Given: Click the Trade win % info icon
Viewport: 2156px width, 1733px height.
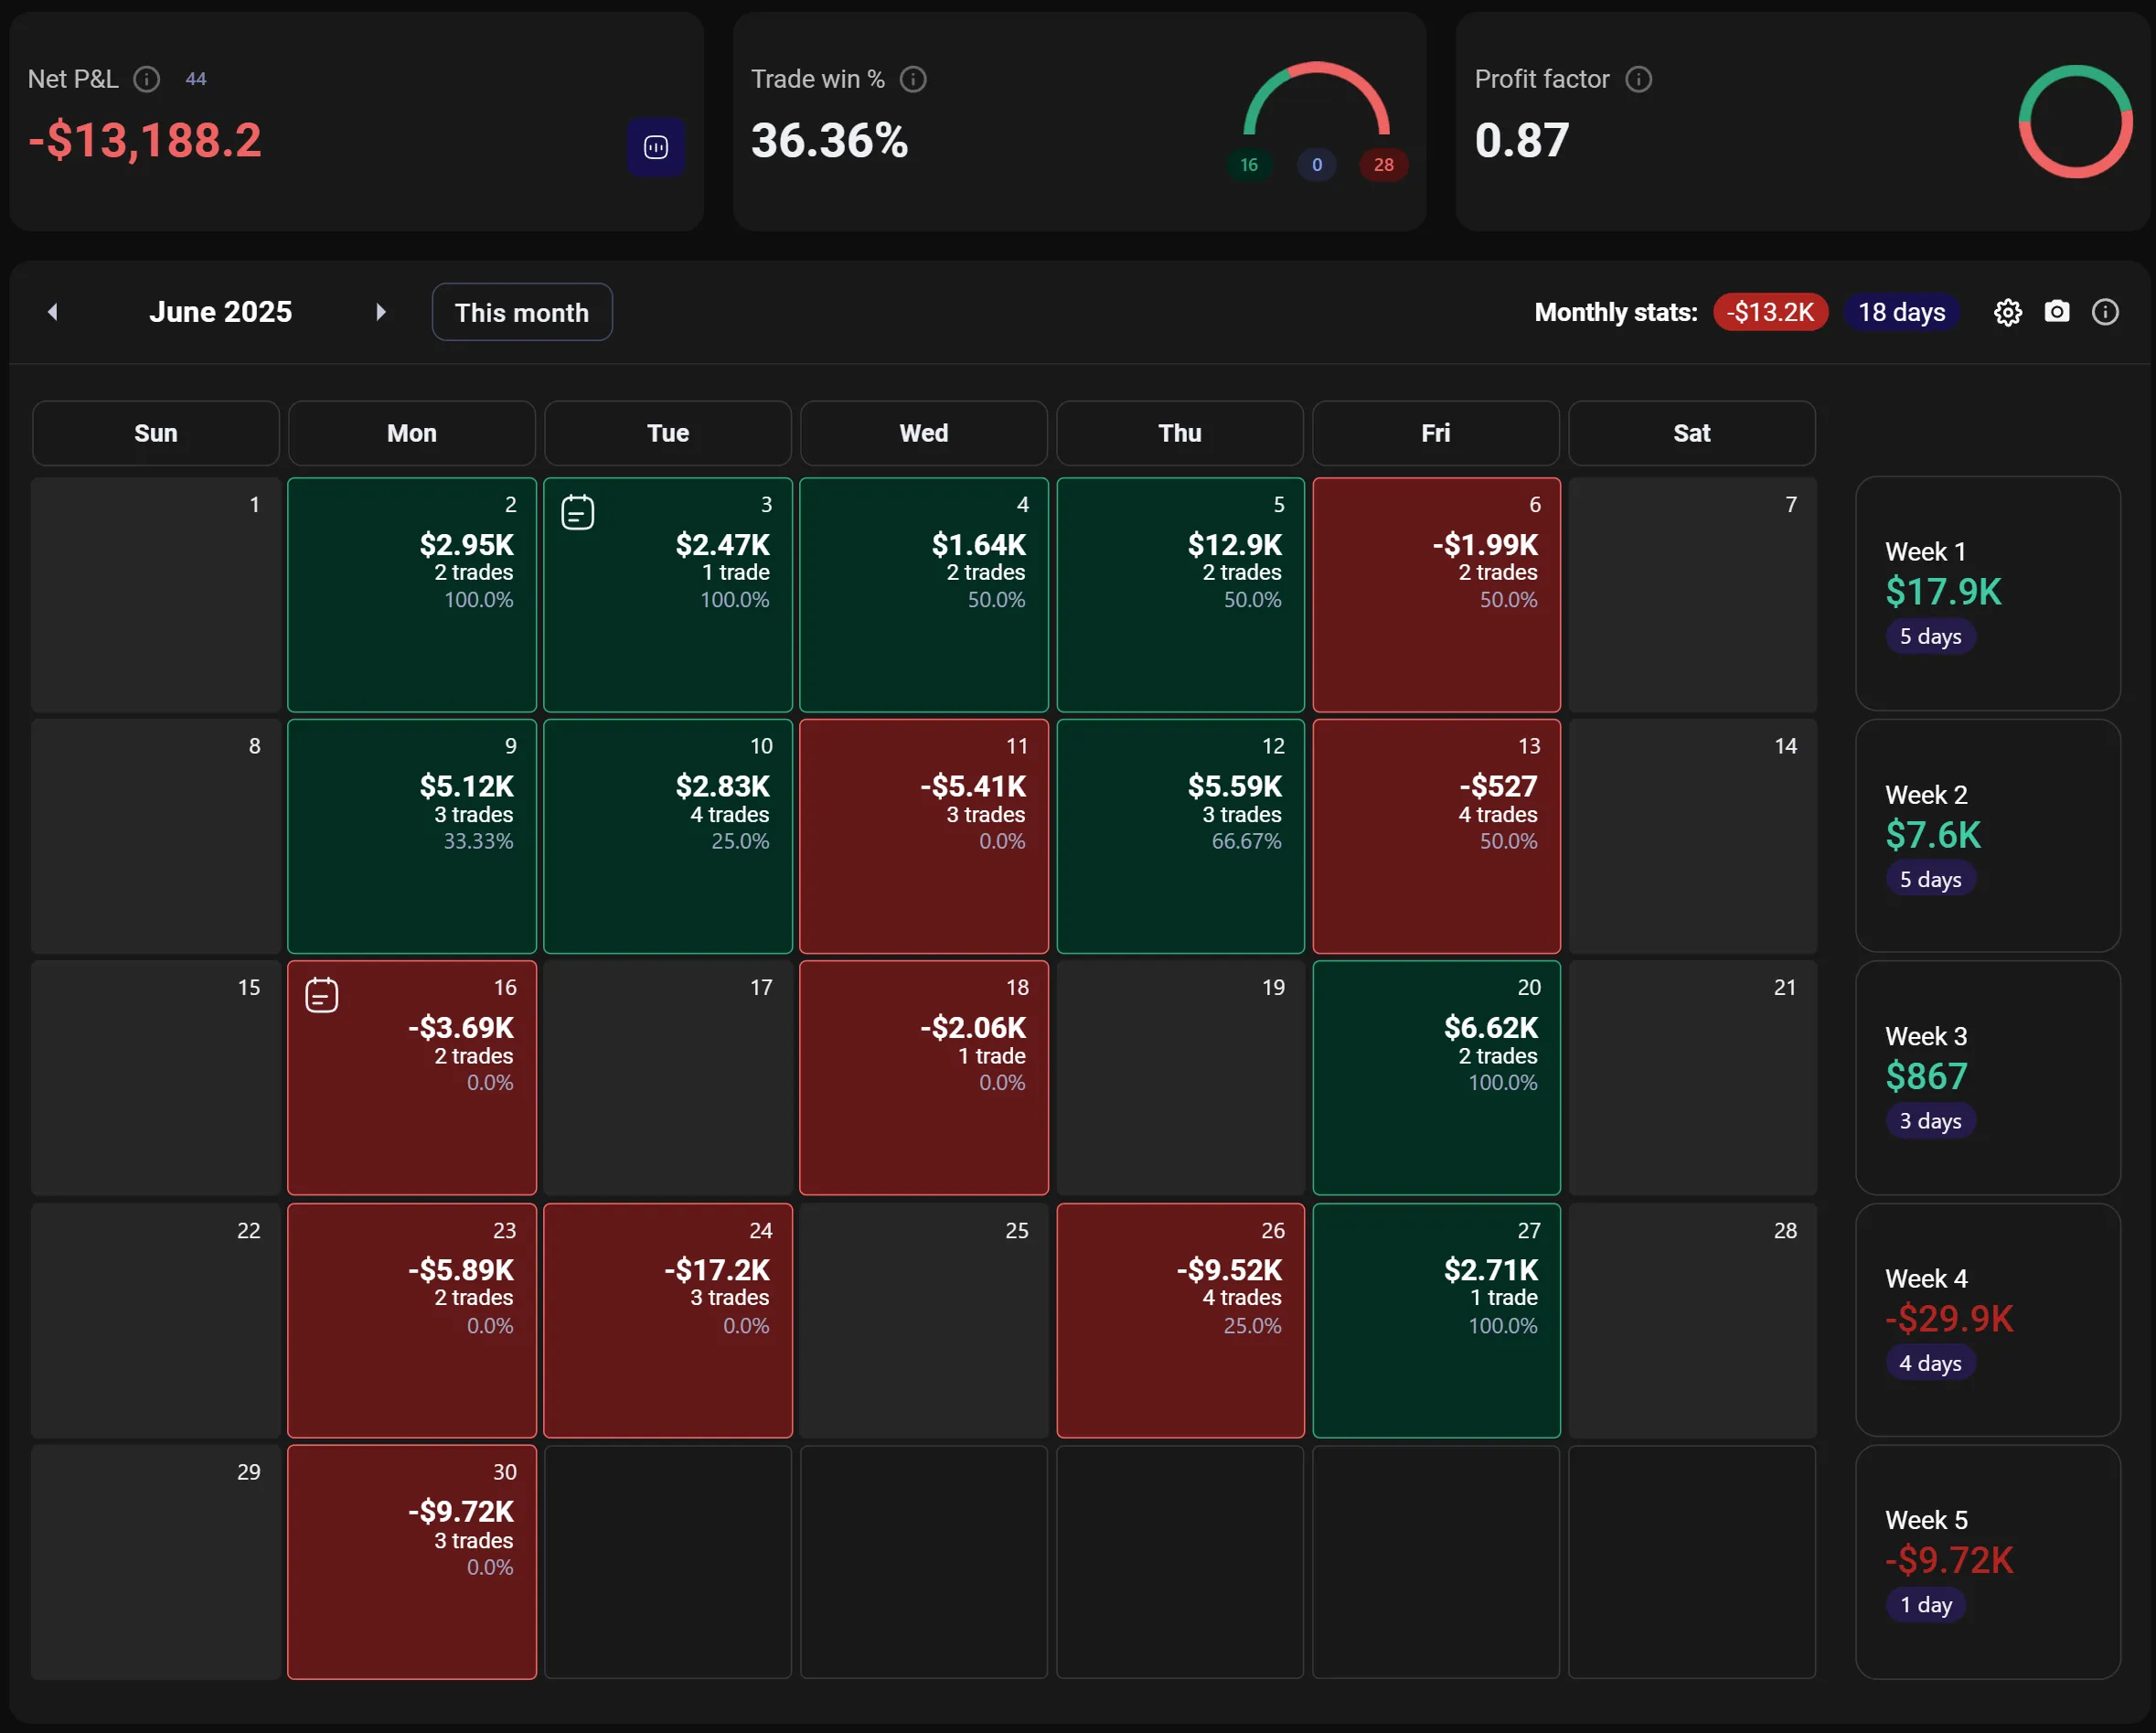Looking at the screenshot, I should (x=913, y=79).
